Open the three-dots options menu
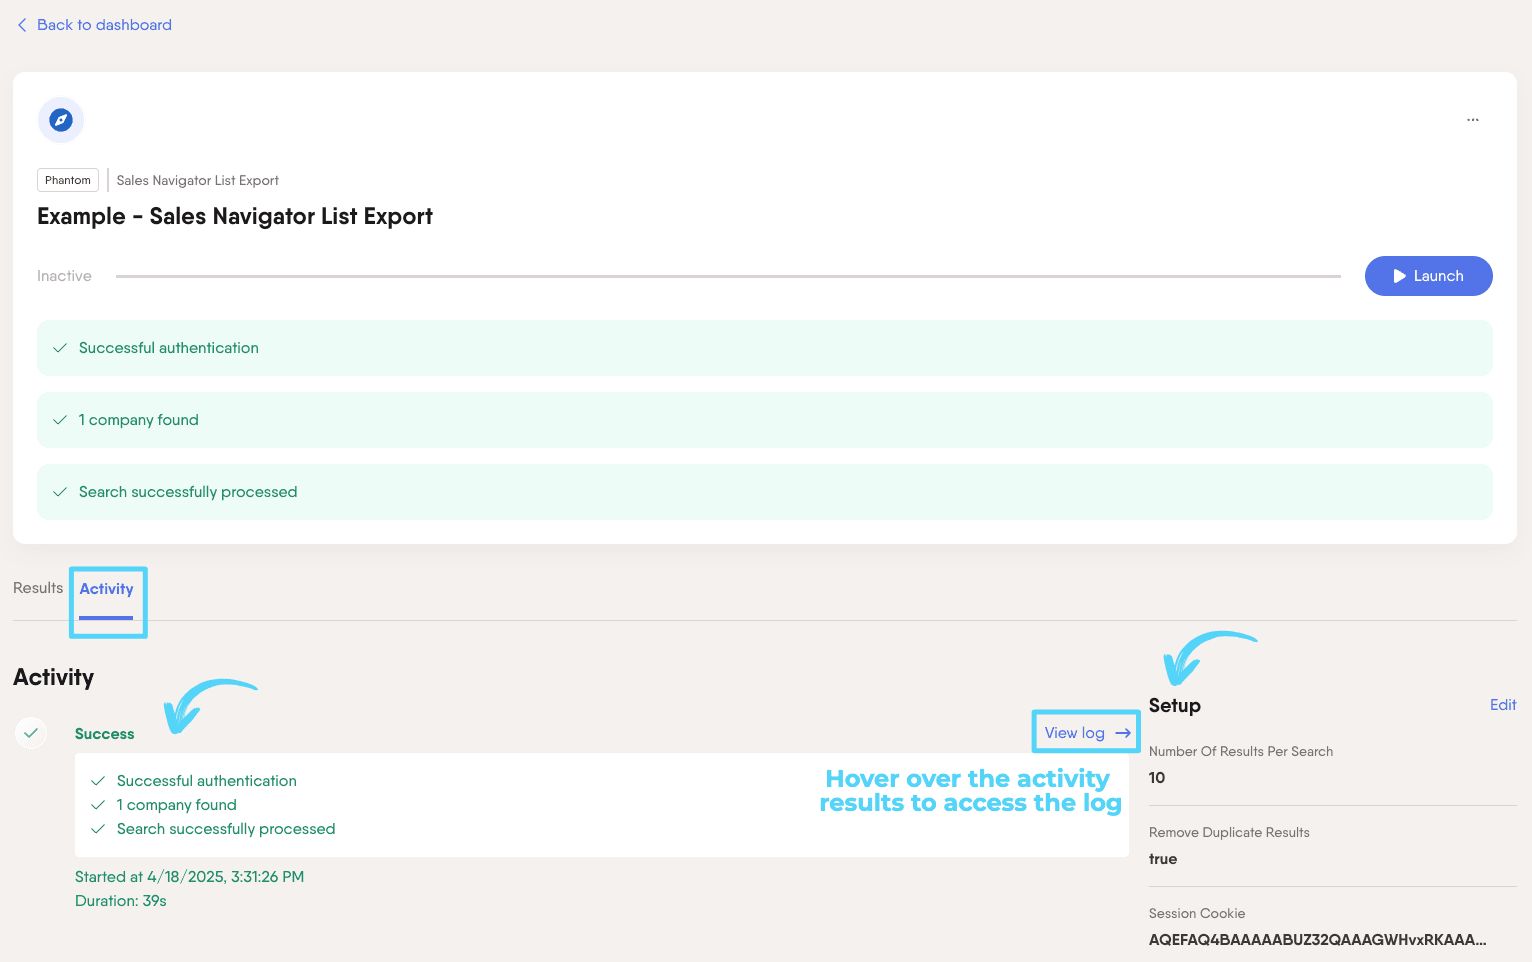The width and height of the screenshot is (1532, 962). 1472,120
